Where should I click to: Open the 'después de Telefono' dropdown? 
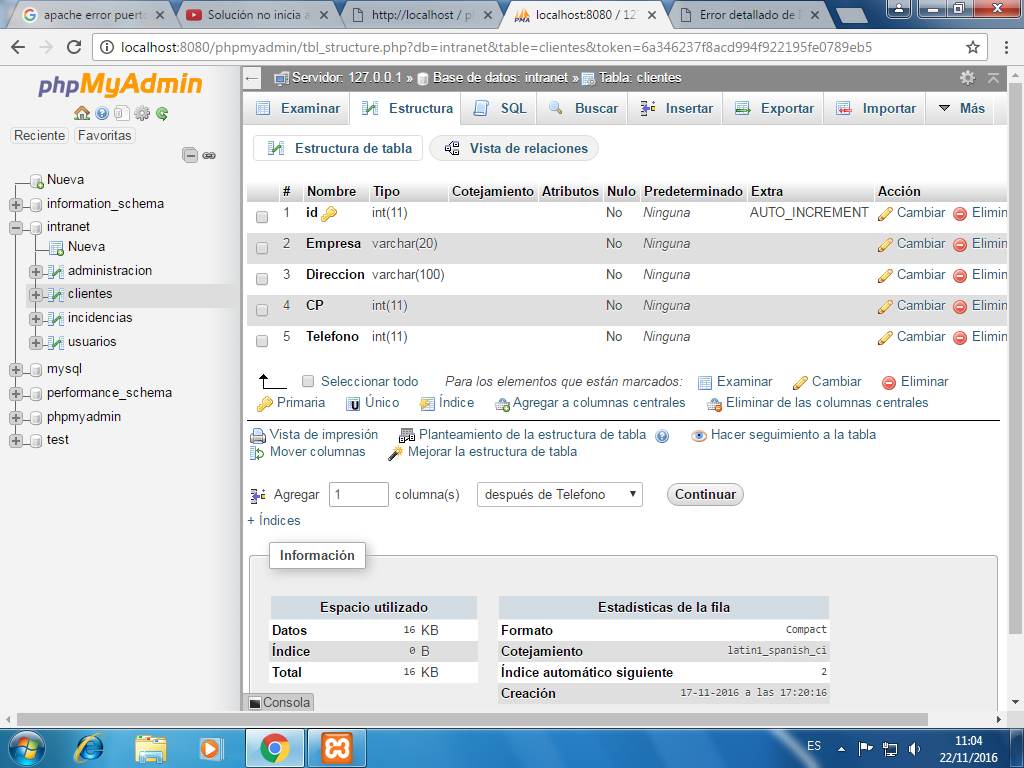click(x=560, y=494)
